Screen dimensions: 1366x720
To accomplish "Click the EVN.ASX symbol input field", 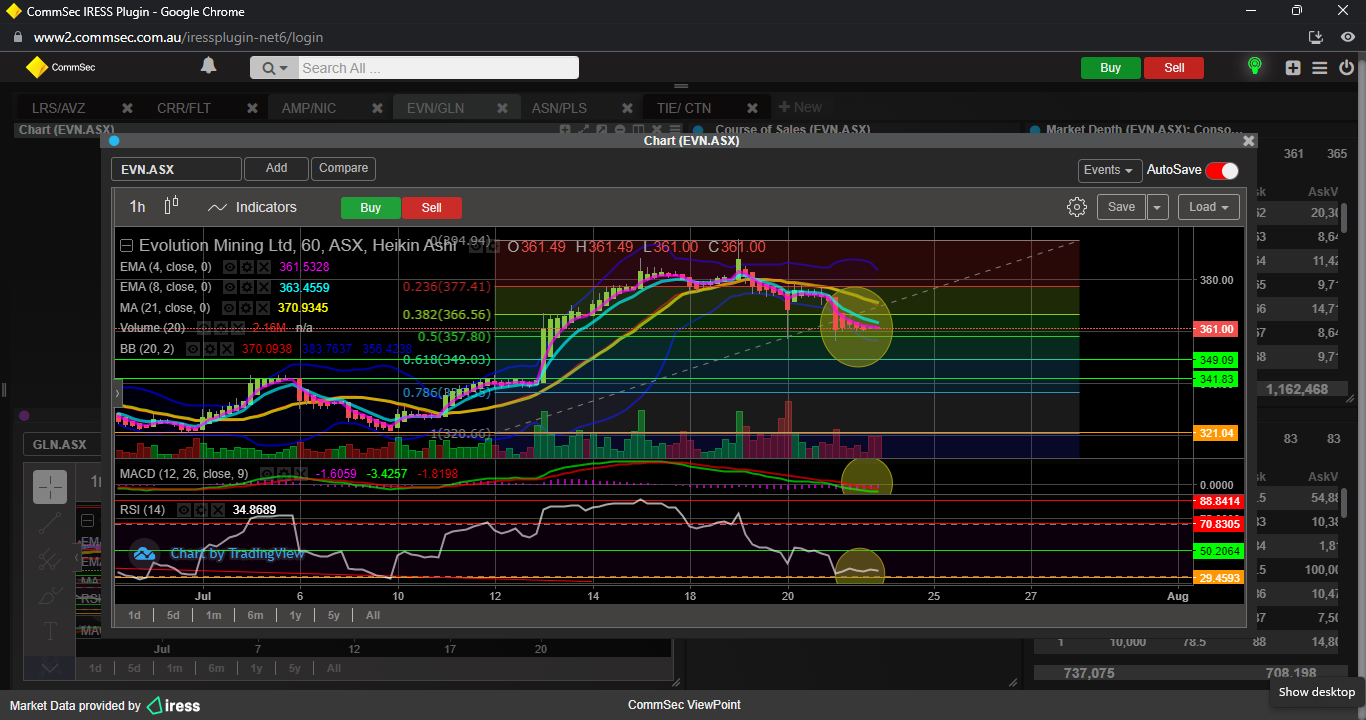I will (176, 169).
